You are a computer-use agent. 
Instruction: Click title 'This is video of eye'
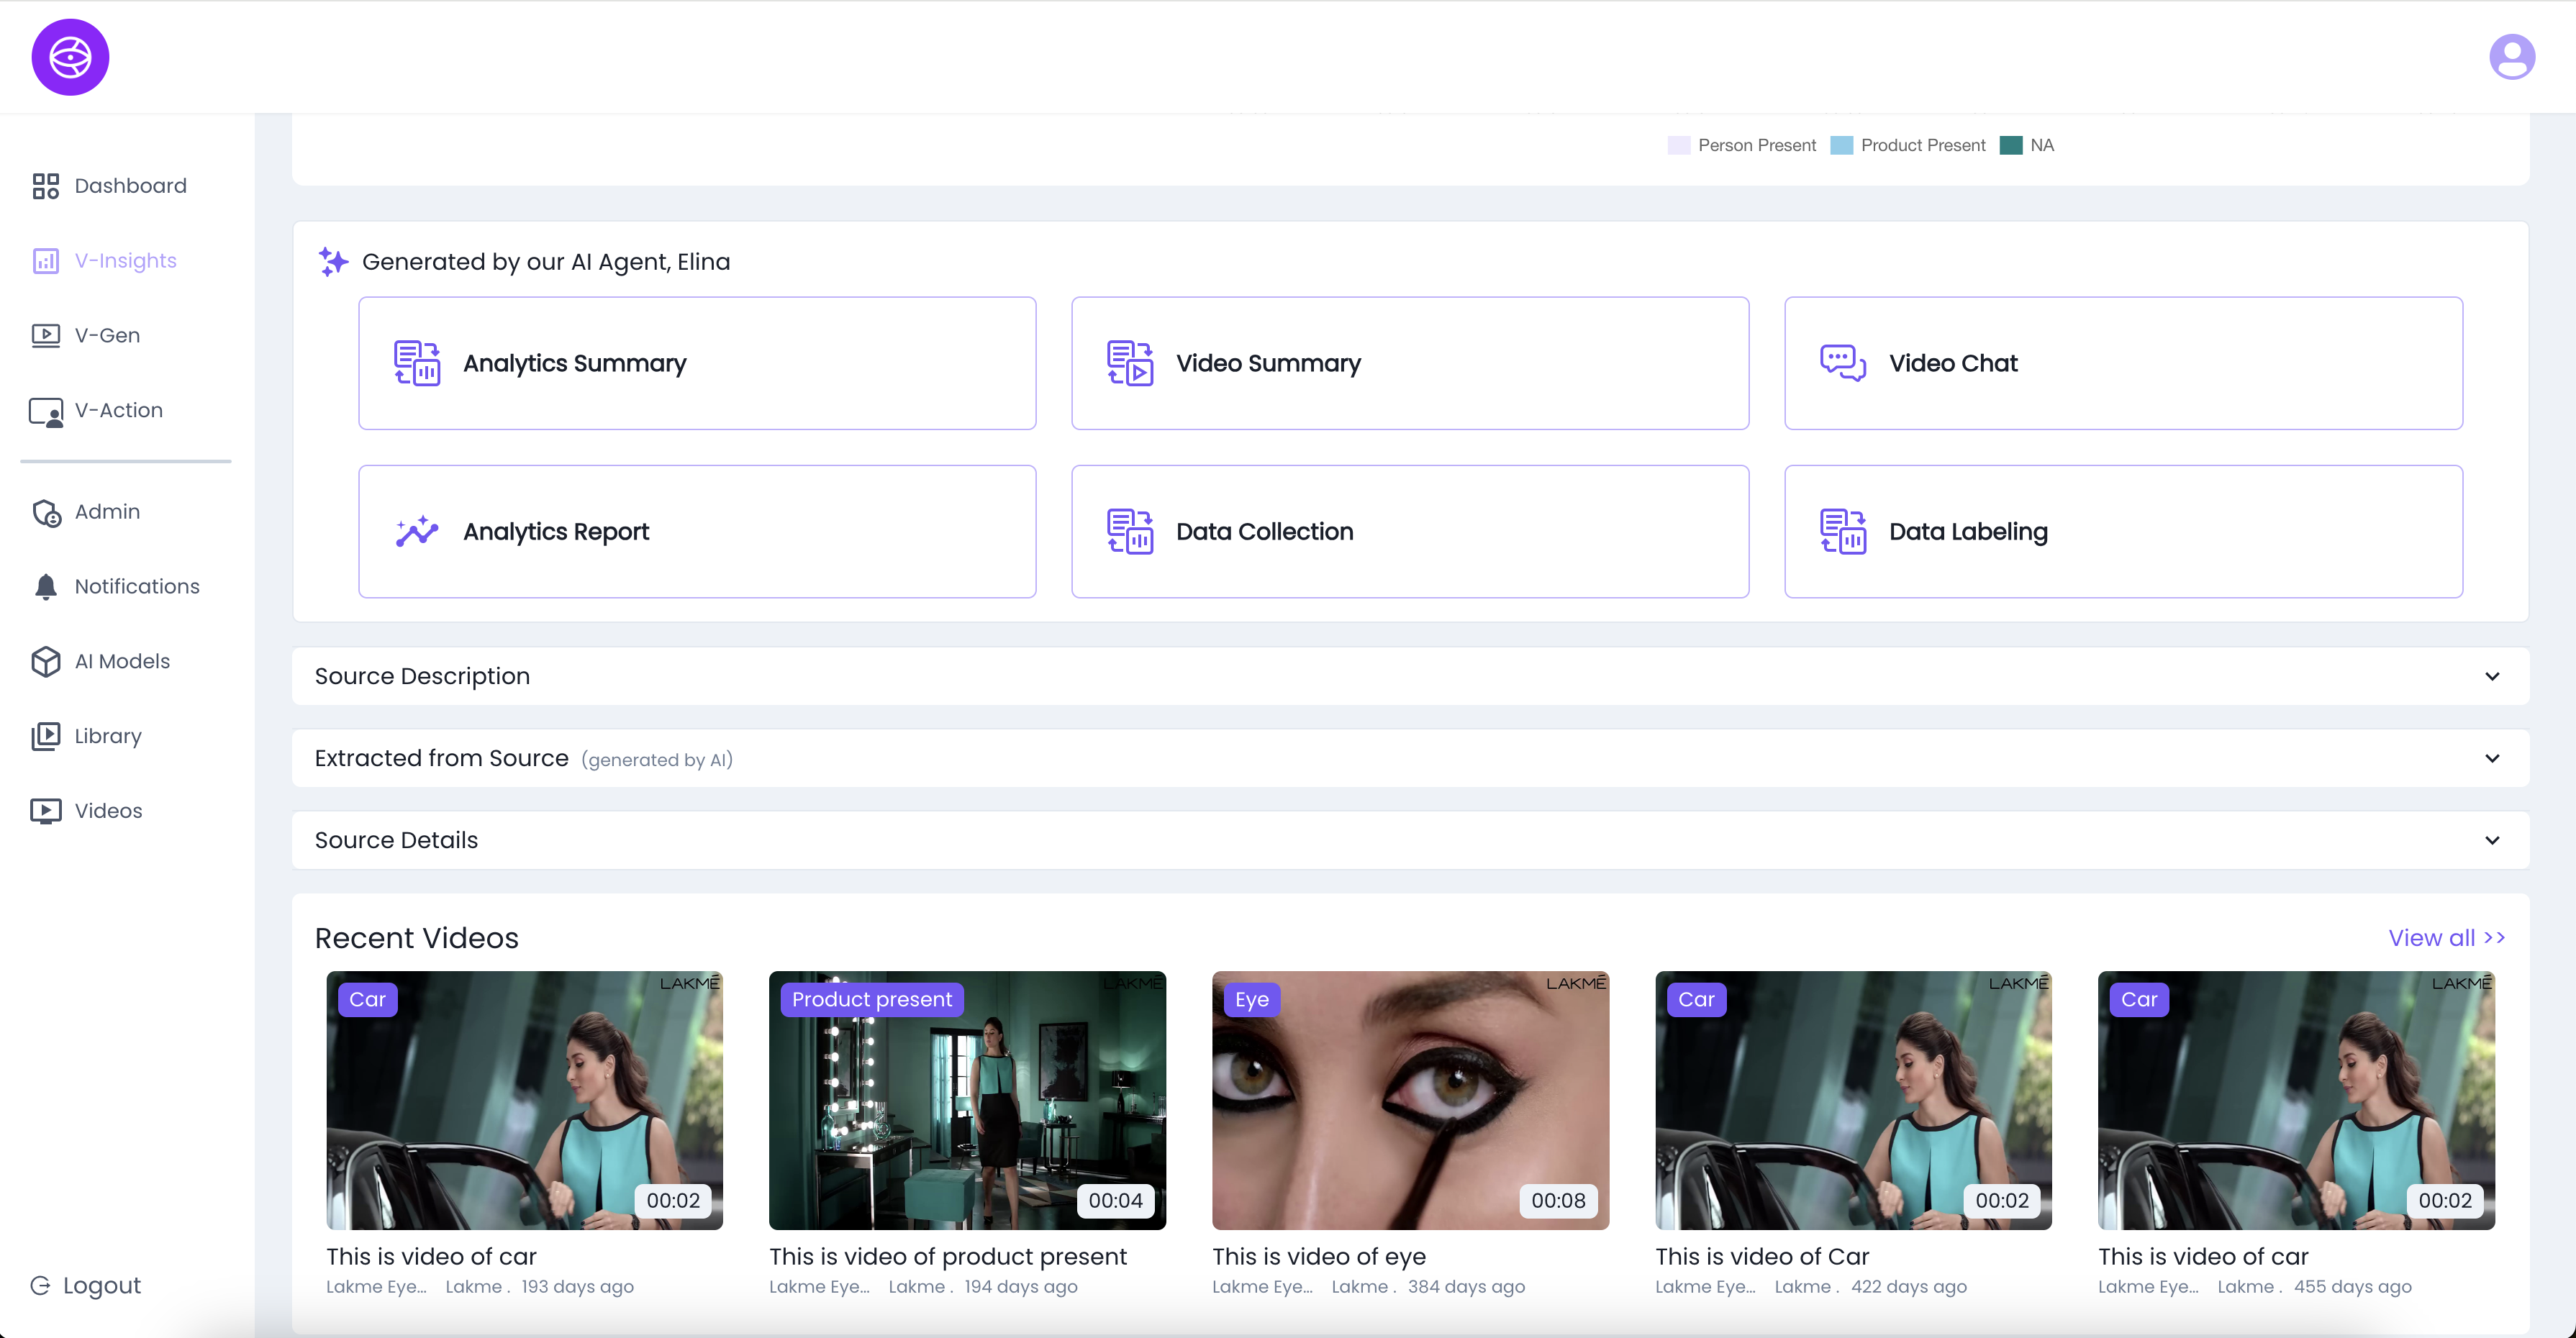point(1319,1256)
